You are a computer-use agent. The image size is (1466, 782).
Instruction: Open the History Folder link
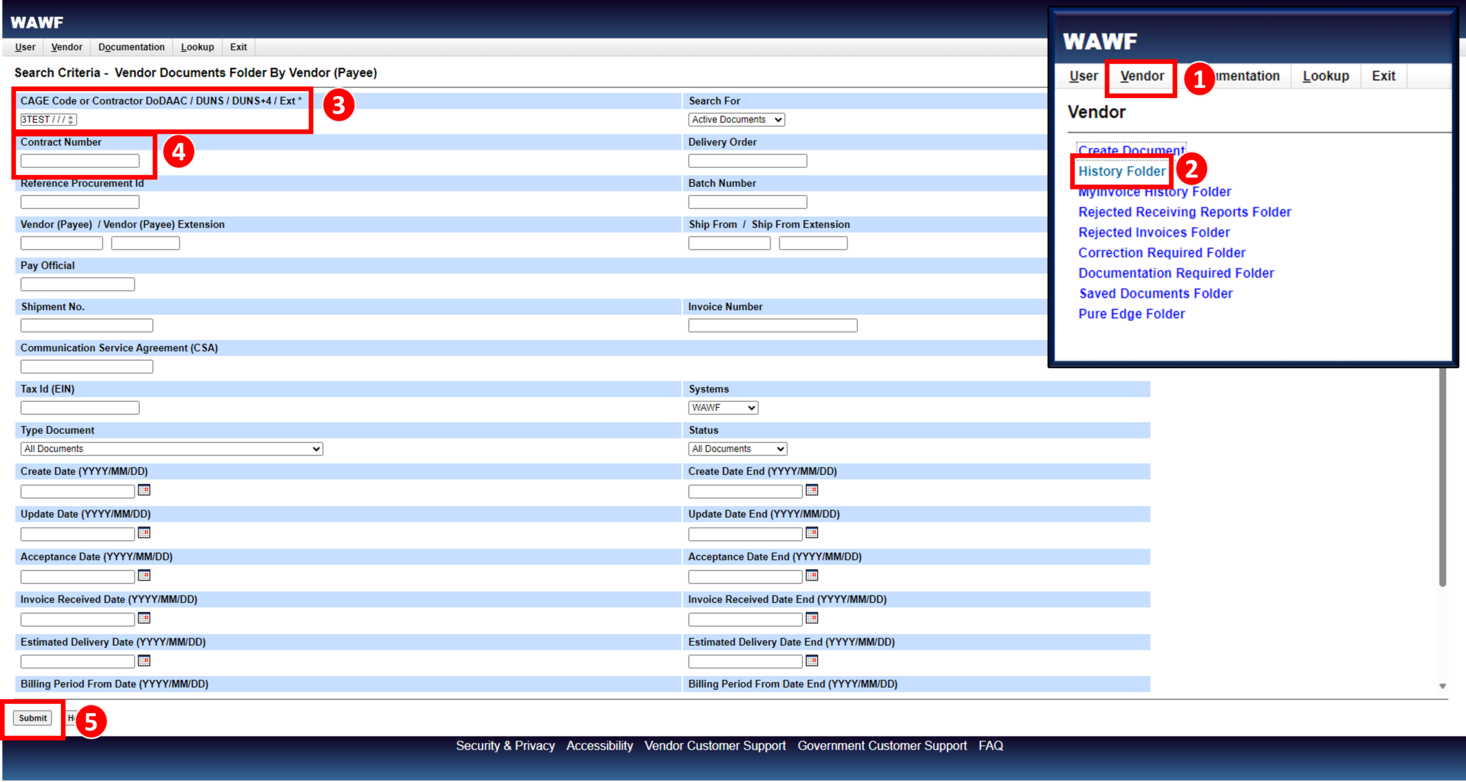click(1122, 171)
